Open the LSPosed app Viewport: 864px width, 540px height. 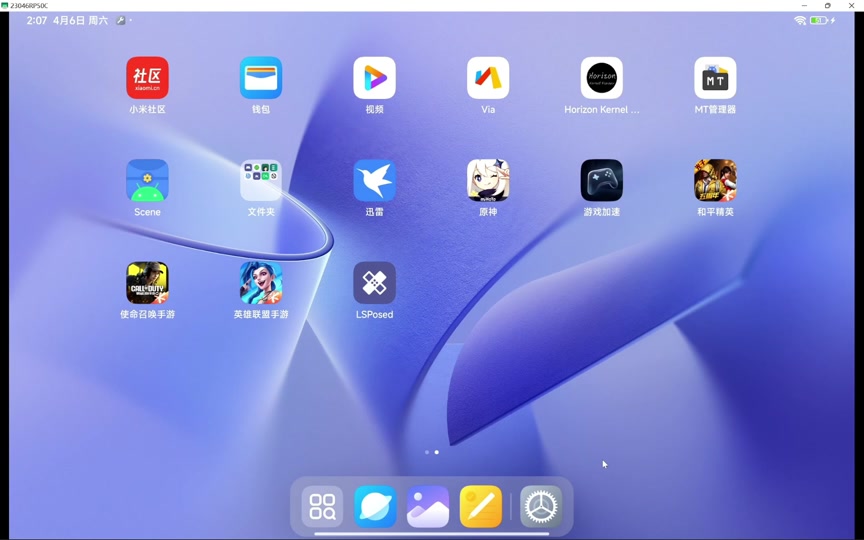(374, 283)
